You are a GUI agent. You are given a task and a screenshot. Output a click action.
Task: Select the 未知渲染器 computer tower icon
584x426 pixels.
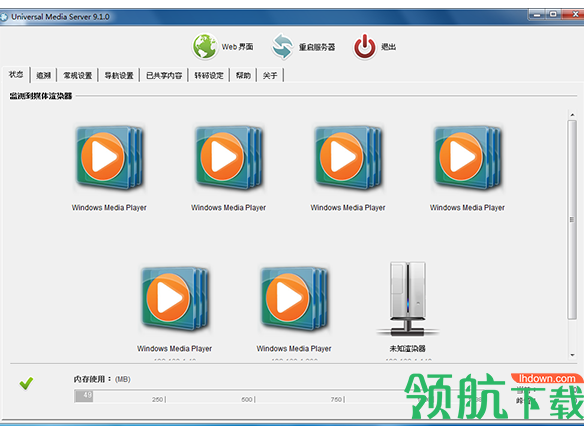click(x=407, y=299)
